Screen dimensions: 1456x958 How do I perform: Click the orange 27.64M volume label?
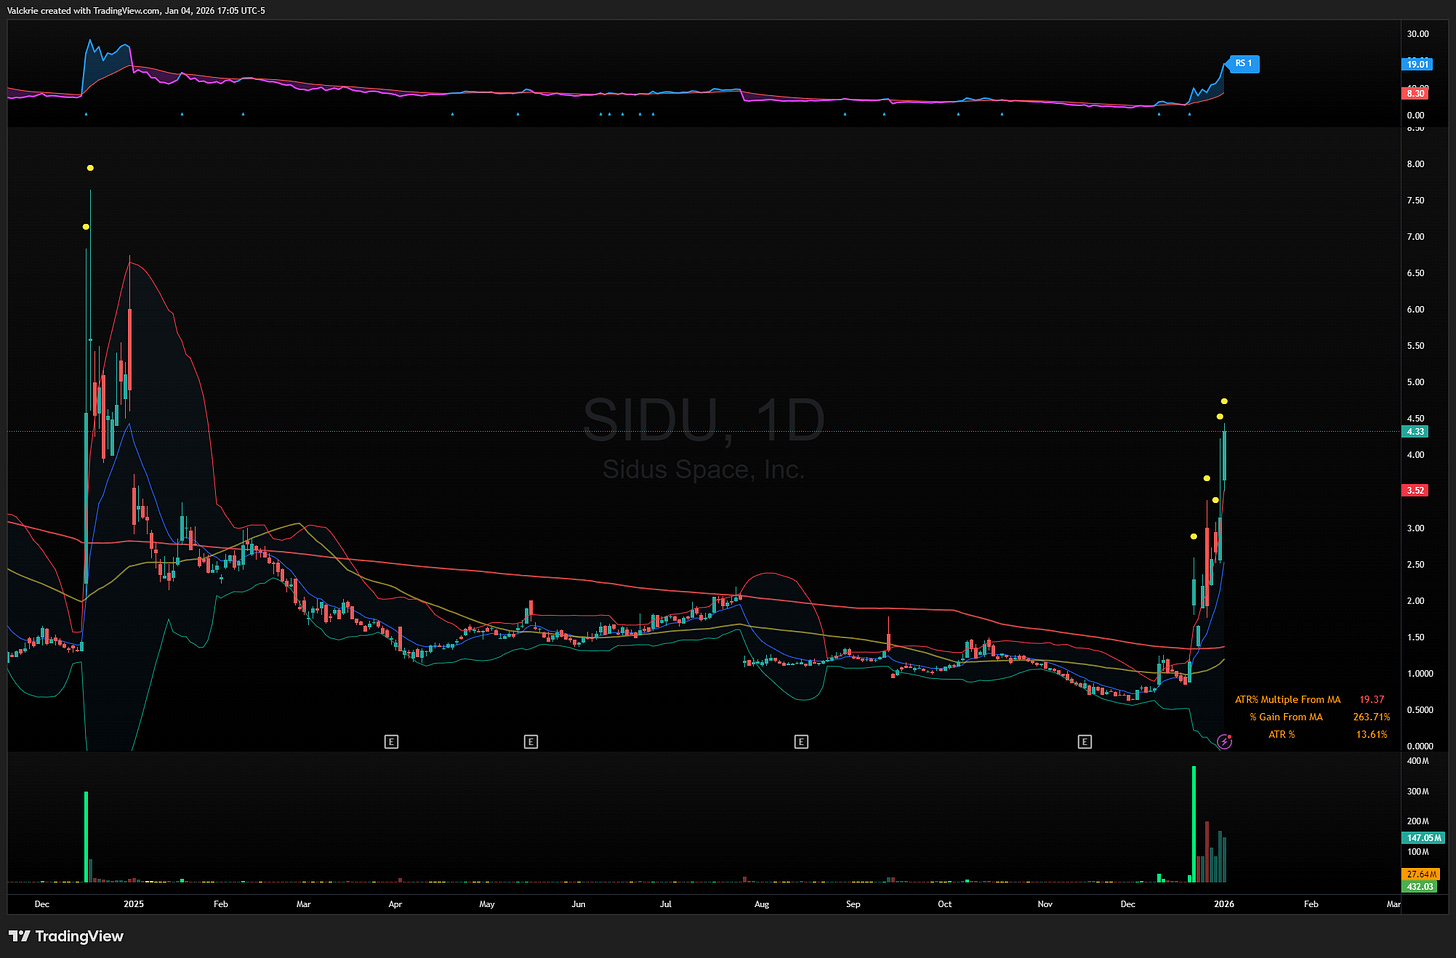point(1421,875)
